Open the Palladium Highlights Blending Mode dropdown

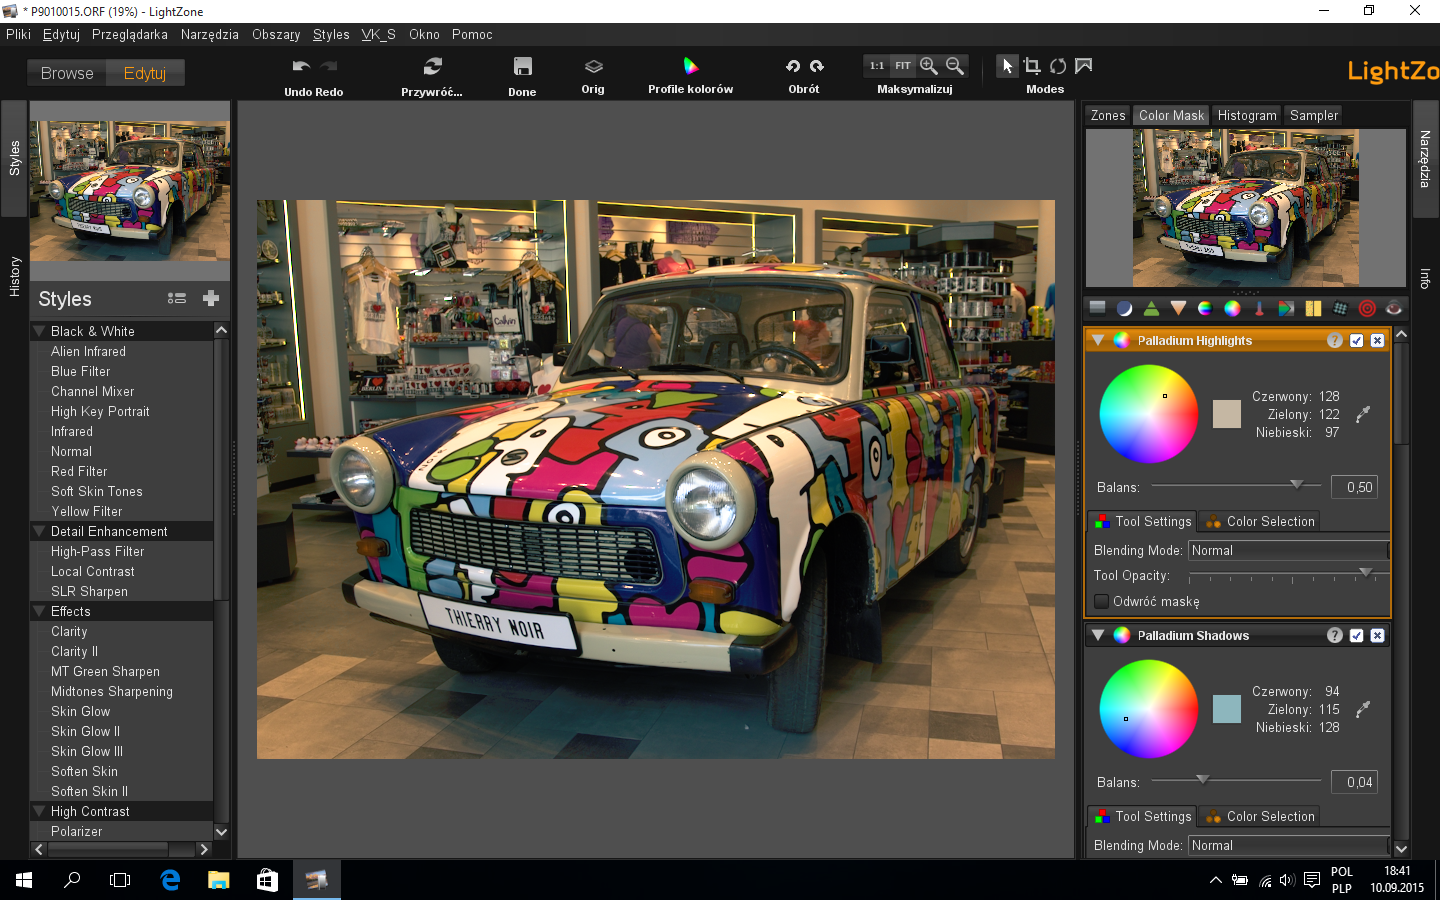pos(1289,550)
